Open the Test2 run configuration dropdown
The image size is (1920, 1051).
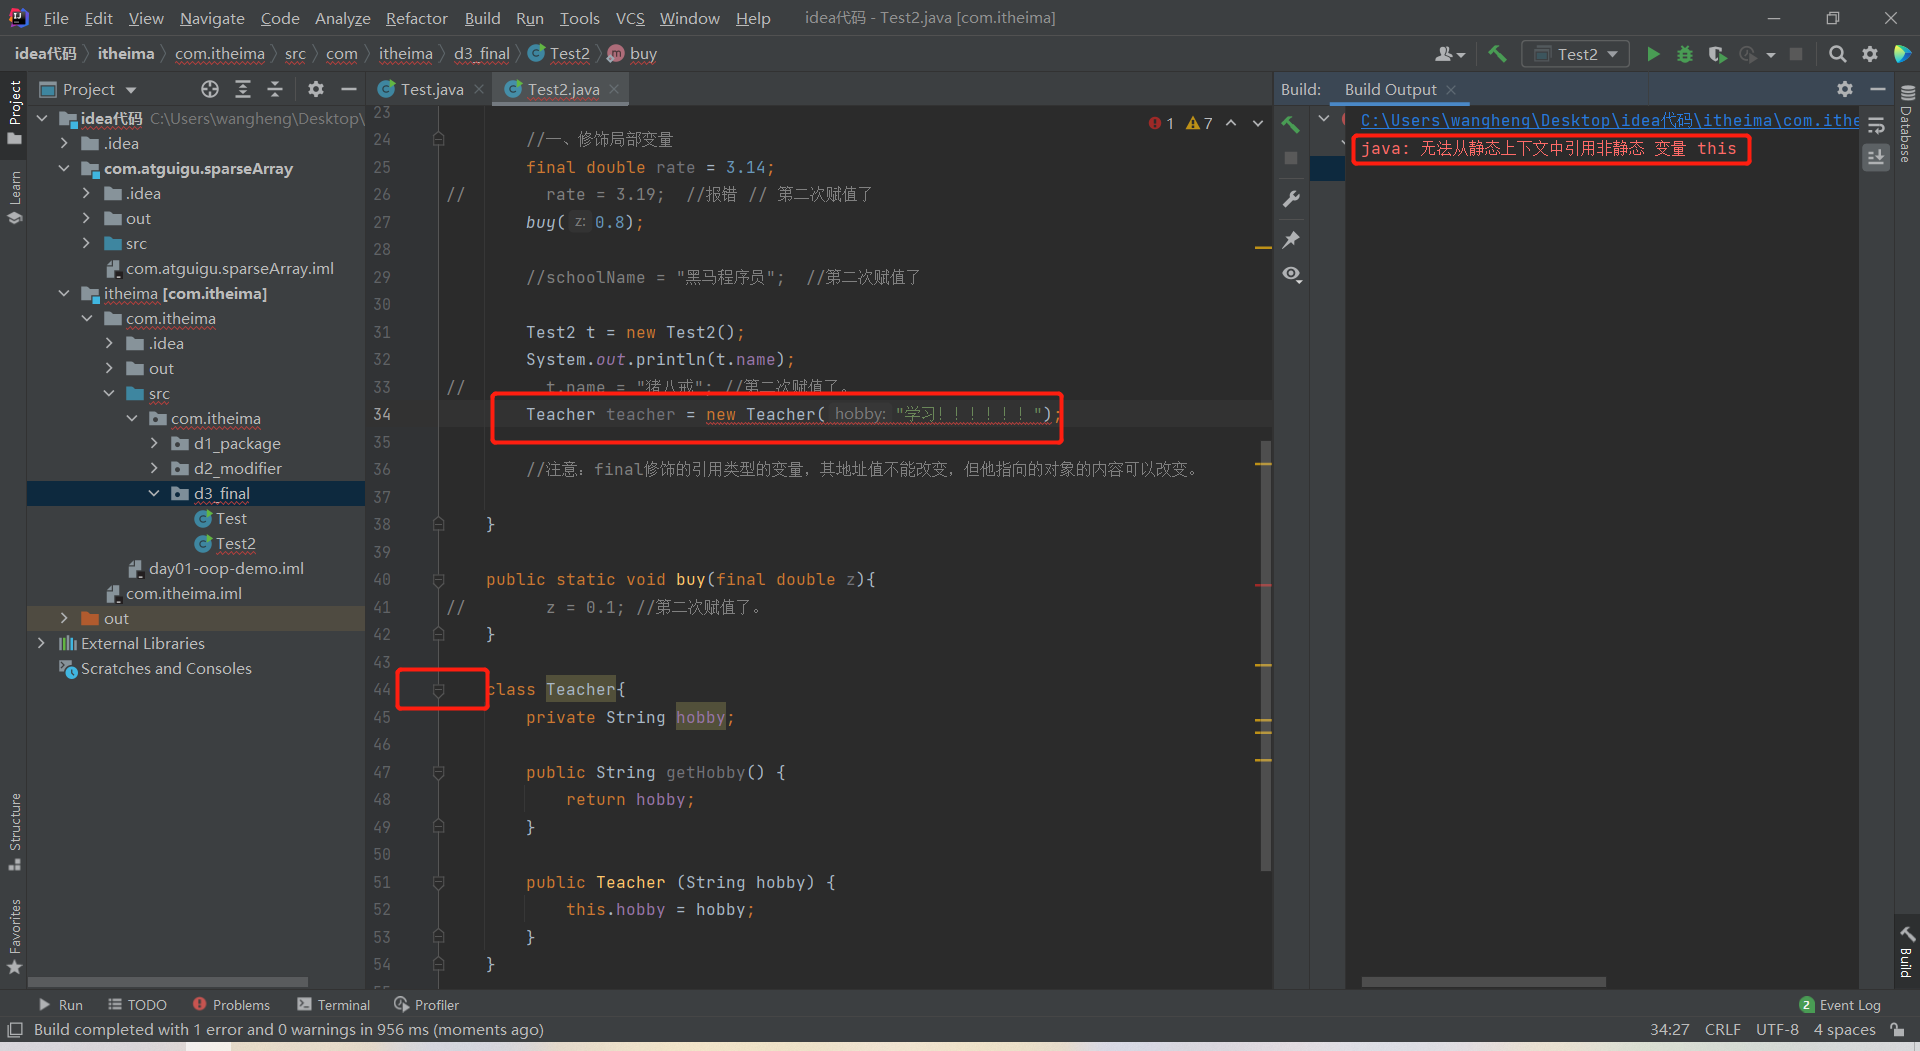tap(1576, 54)
